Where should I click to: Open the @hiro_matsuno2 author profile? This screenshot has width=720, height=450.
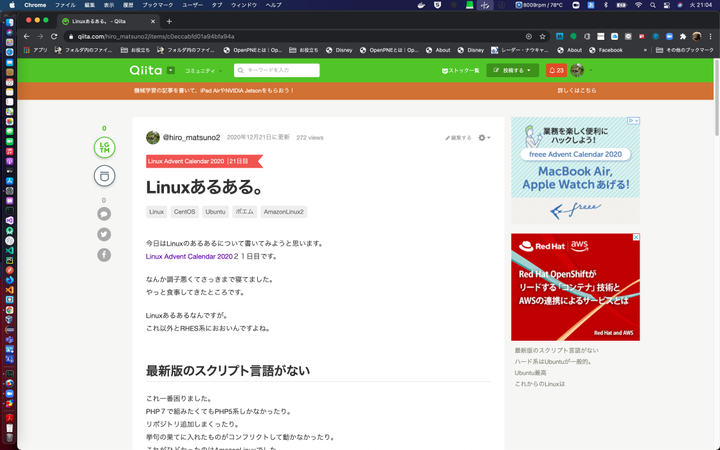(191, 137)
